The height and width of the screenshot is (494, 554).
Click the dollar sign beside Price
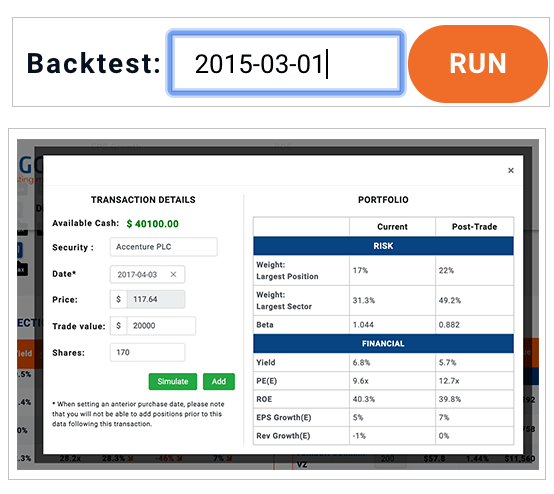(x=118, y=299)
